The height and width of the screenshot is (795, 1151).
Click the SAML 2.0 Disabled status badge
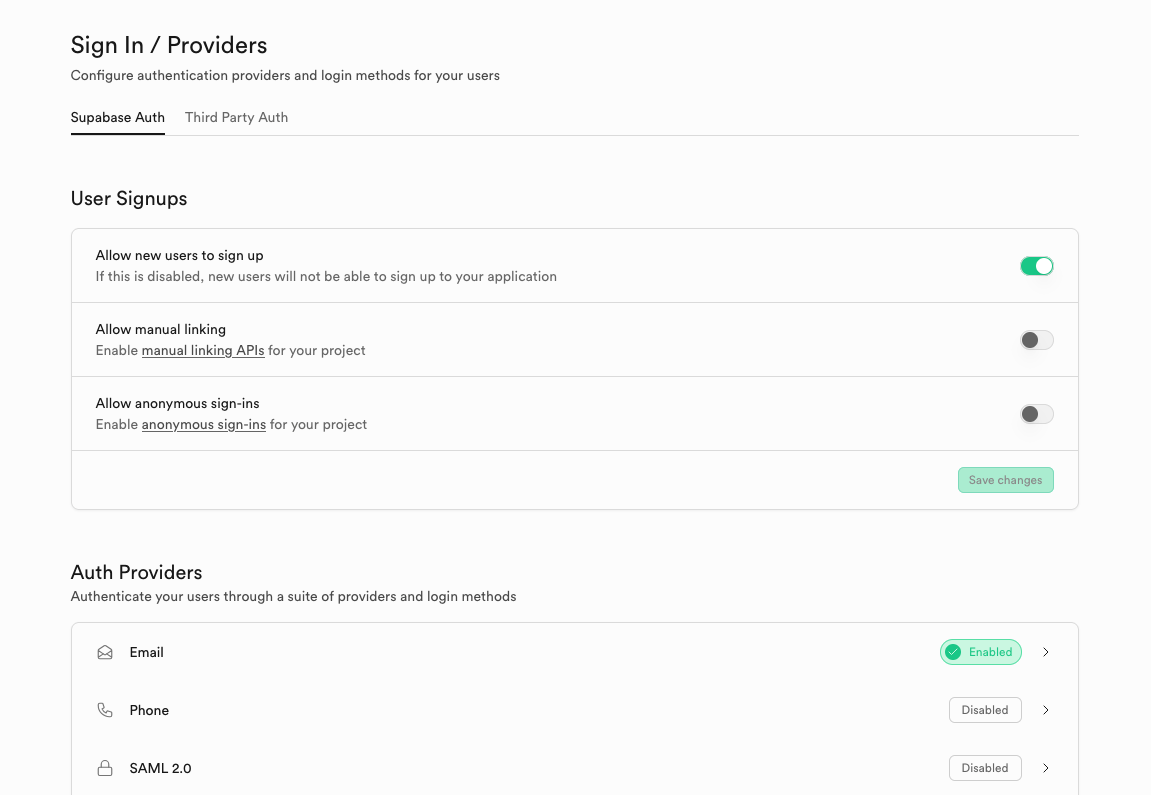[x=985, y=768]
